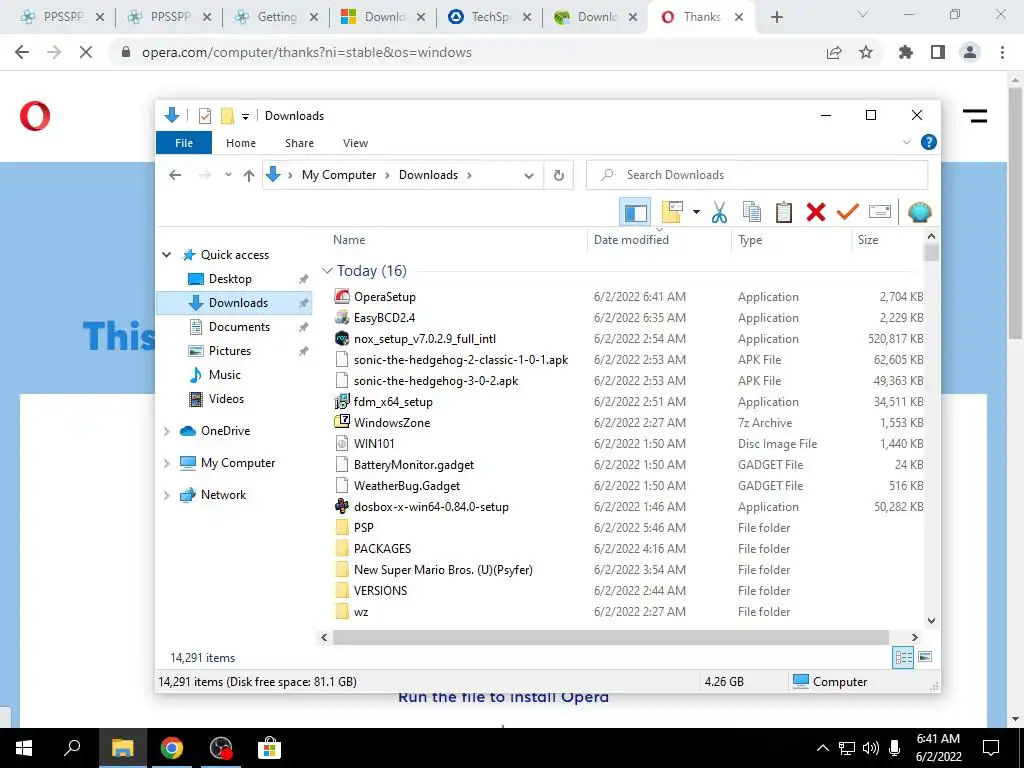This screenshot has height=768, width=1024.
Task: Select Pictures in the navigation pane
Action: pyautogui.click(x=229, y=351)
